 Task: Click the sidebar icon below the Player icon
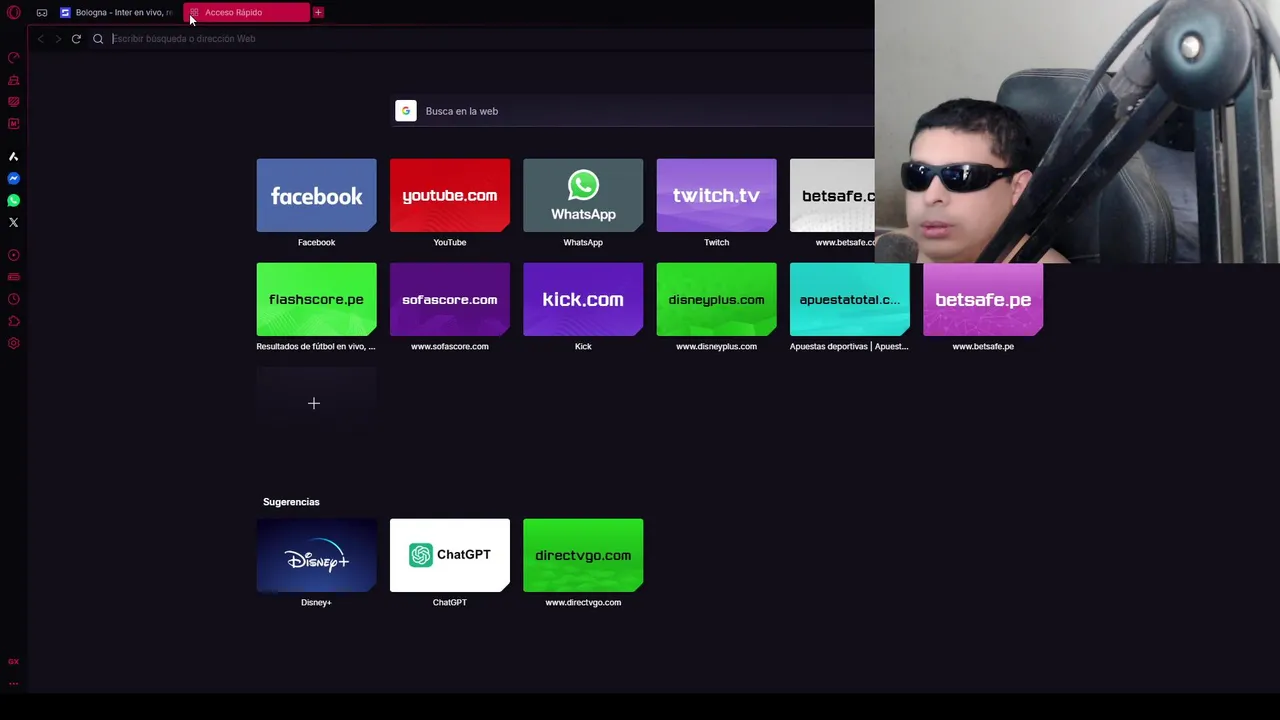tap(14, 277)
